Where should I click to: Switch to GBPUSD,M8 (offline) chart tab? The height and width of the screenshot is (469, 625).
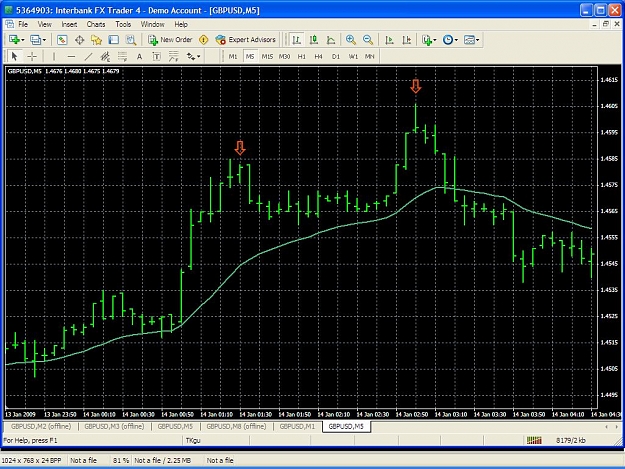(236, 426)
